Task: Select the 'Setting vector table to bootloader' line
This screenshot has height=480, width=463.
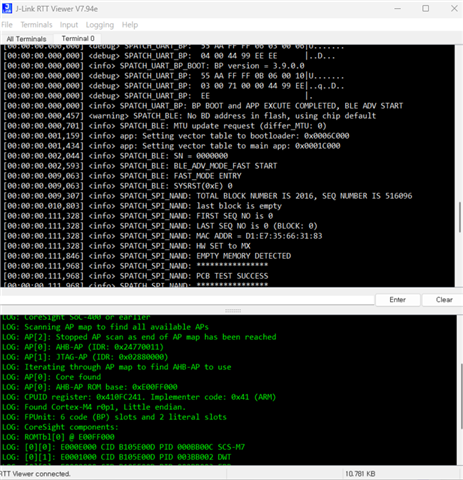Action: pyautogui.click(x=176, y=136)
